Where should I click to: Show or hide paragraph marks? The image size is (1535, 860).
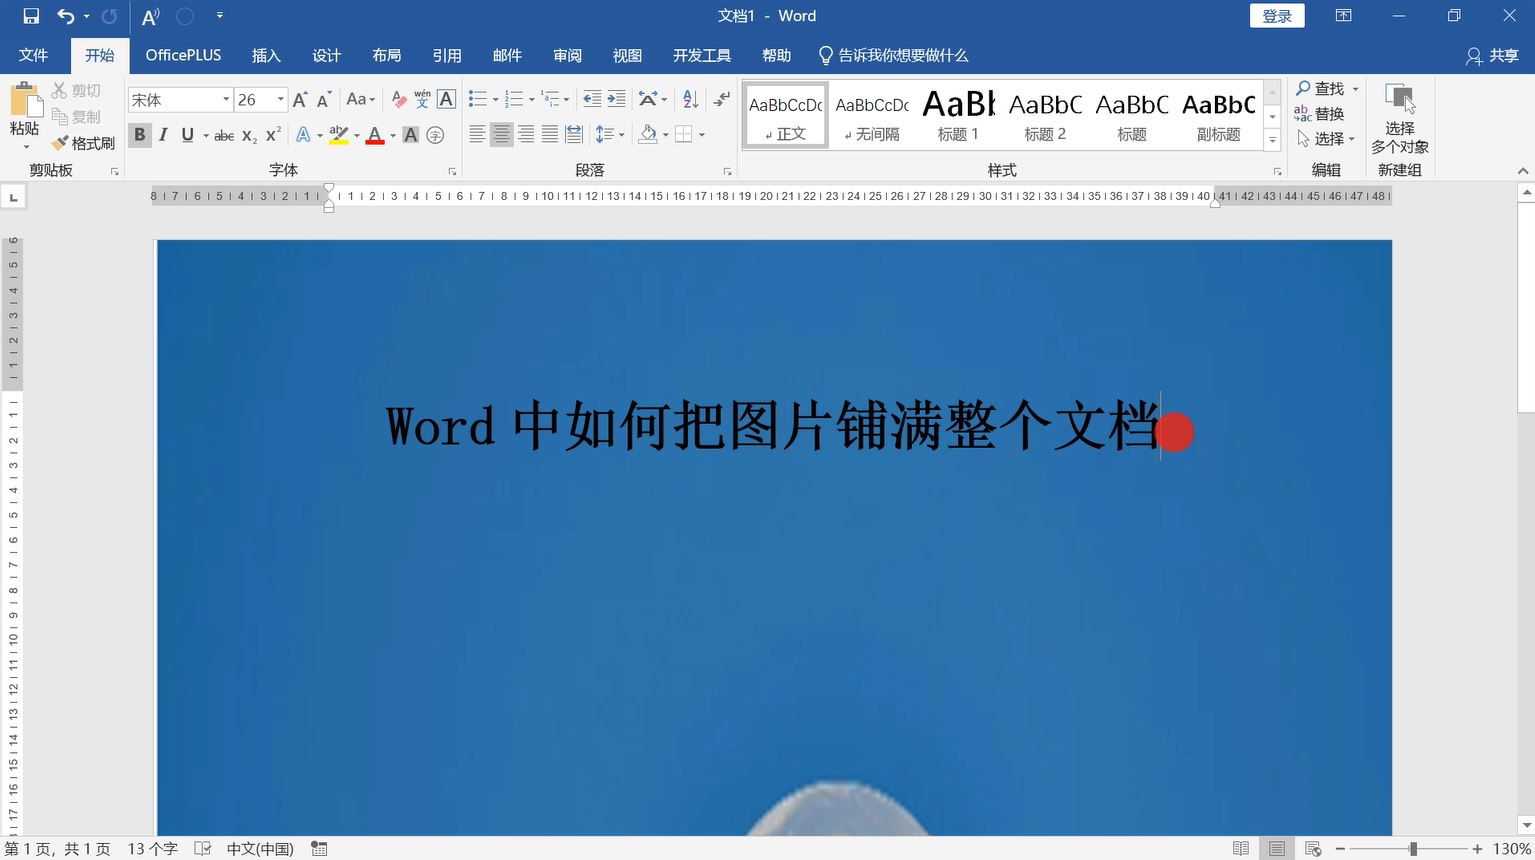(722, 100)
